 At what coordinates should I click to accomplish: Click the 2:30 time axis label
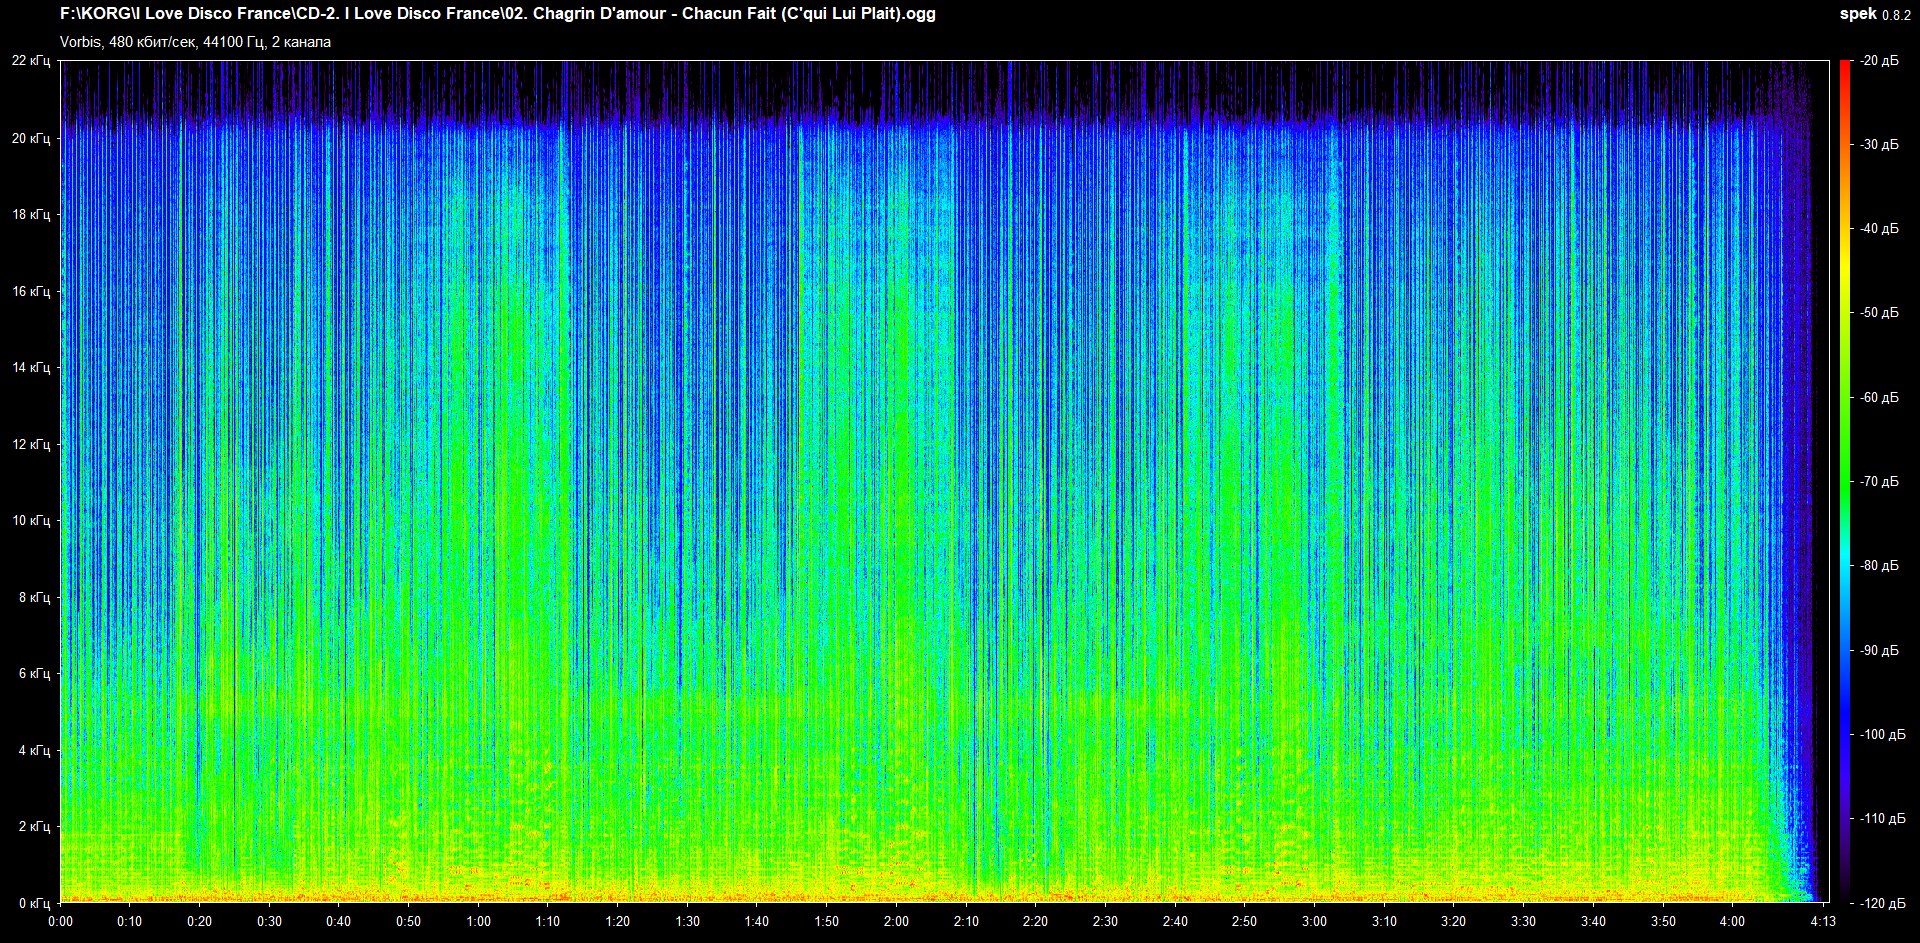pyautogui.click(x=1105, y=921)
